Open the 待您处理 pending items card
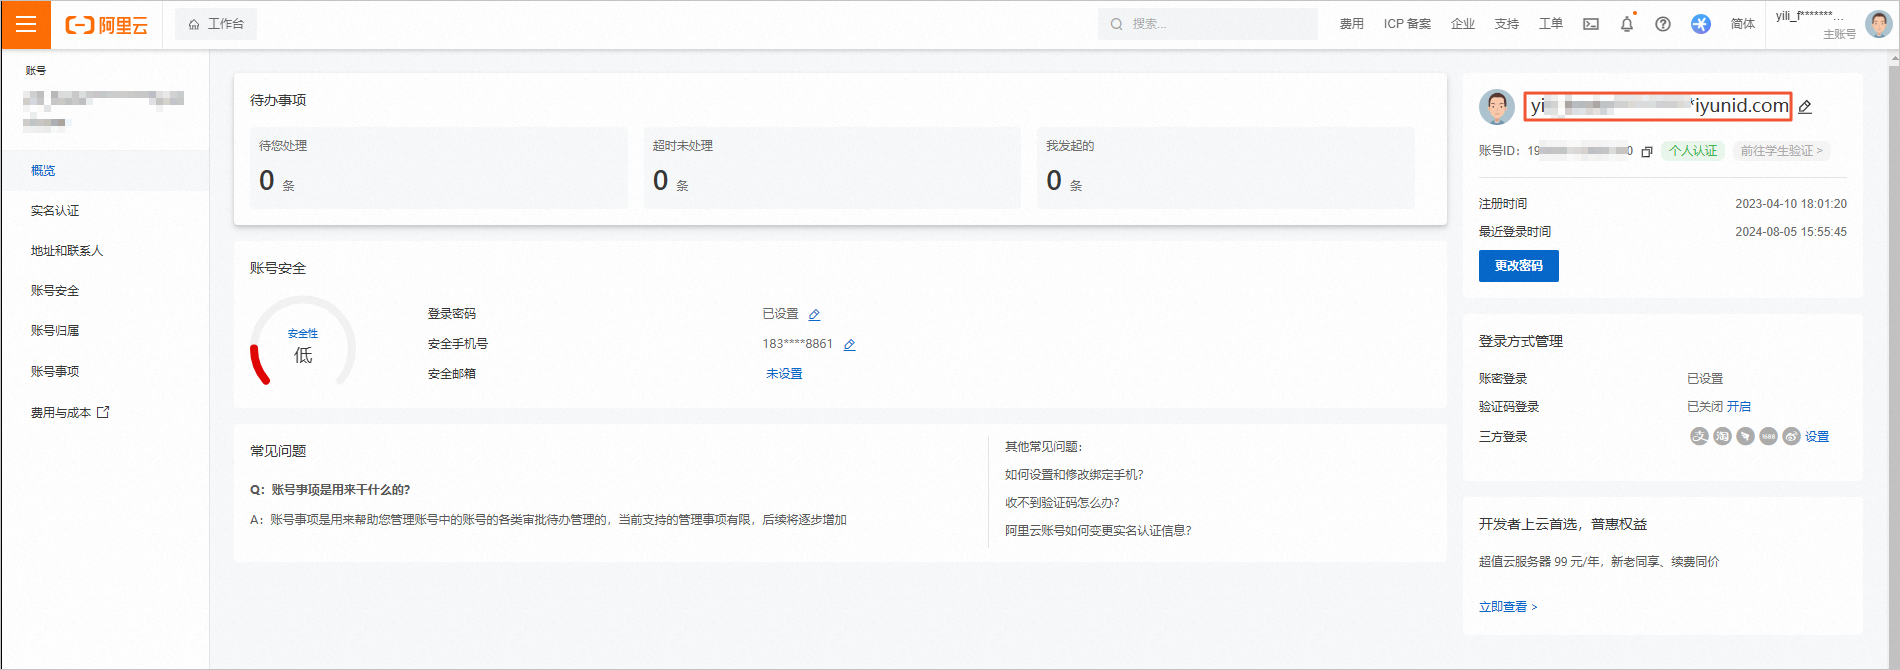Viewport: 1900px width, 670px height. pyautogui.click(x=439, y=168)
